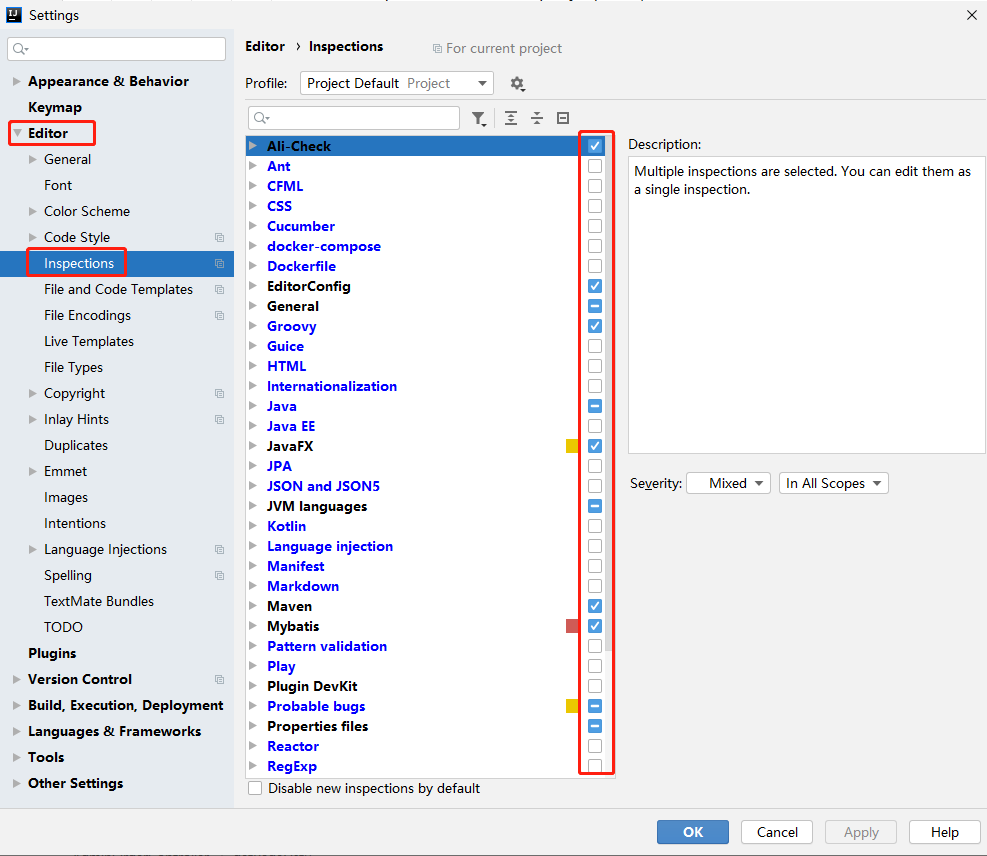
Task: Click the settings search magnifier icon
Action: point(21,49)
